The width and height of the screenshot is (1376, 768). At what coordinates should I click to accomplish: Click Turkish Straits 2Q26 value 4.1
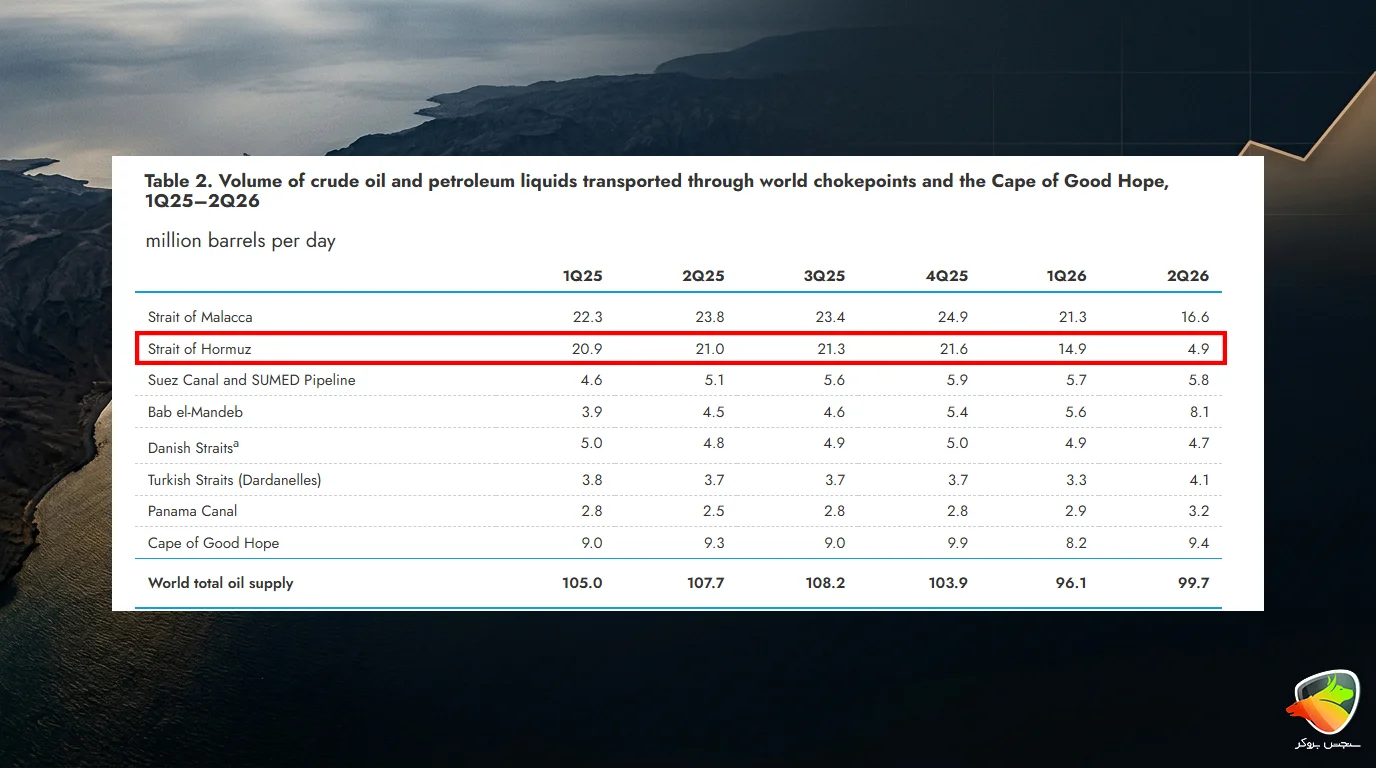click(1200, 480)
